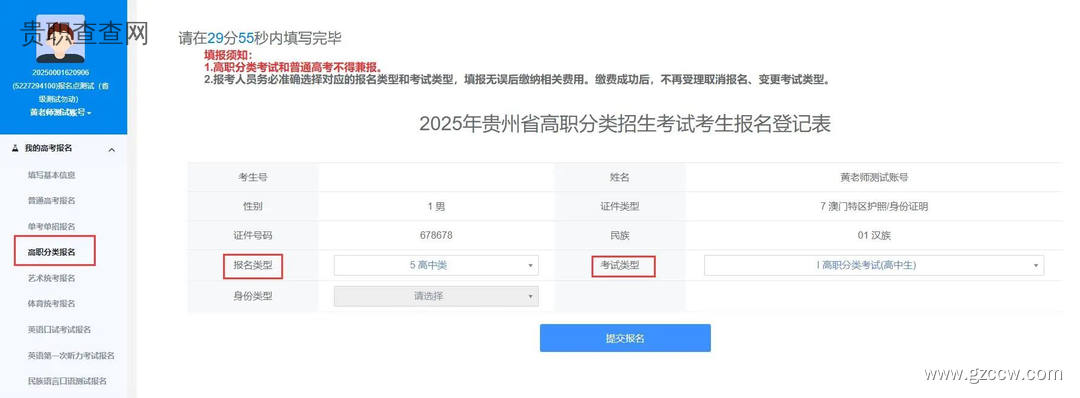
Task: Navigate to 艺术统考报名
Action: pyautogui.click(x=52, y=278)
